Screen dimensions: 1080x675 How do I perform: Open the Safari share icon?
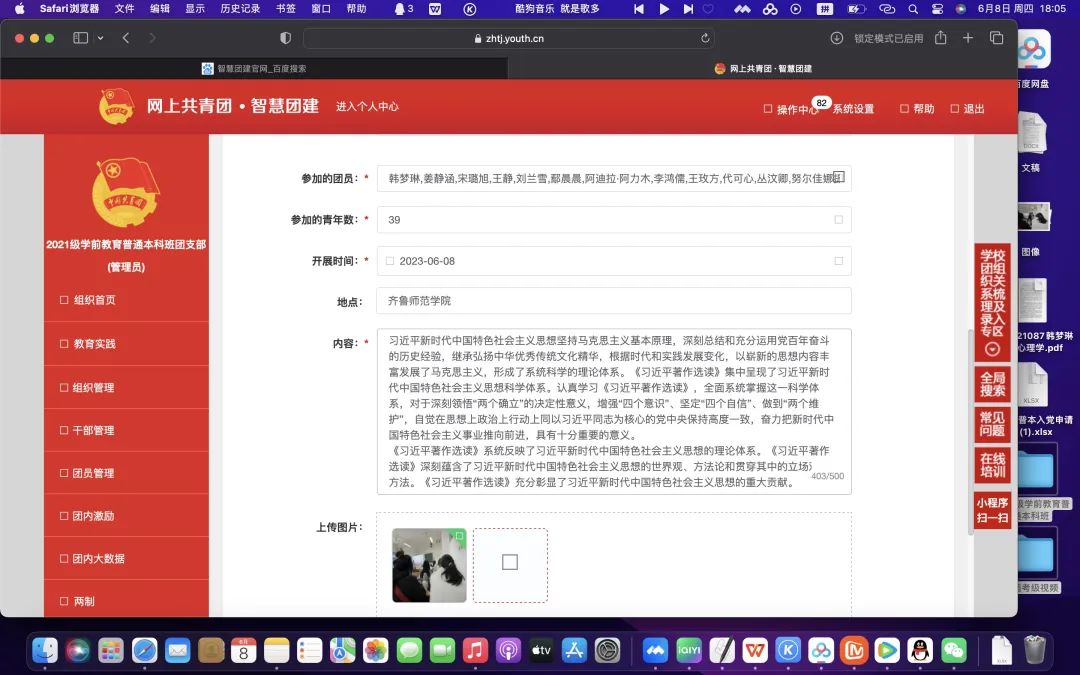[940, 38]
